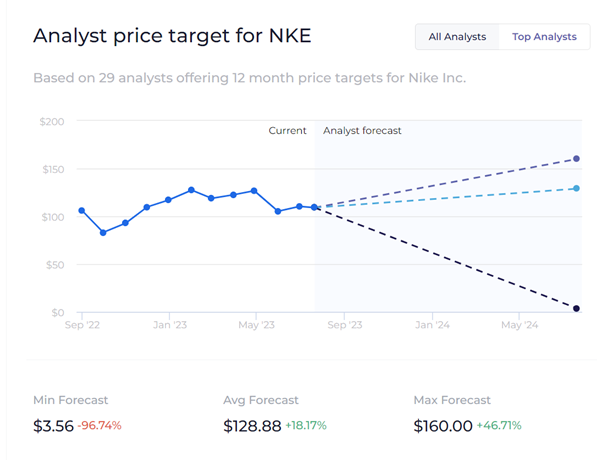Image resolution: width=602 pixels, height=460 pixels.
Task: Click the May '24 x-axis label
Action: coord(520,325)
